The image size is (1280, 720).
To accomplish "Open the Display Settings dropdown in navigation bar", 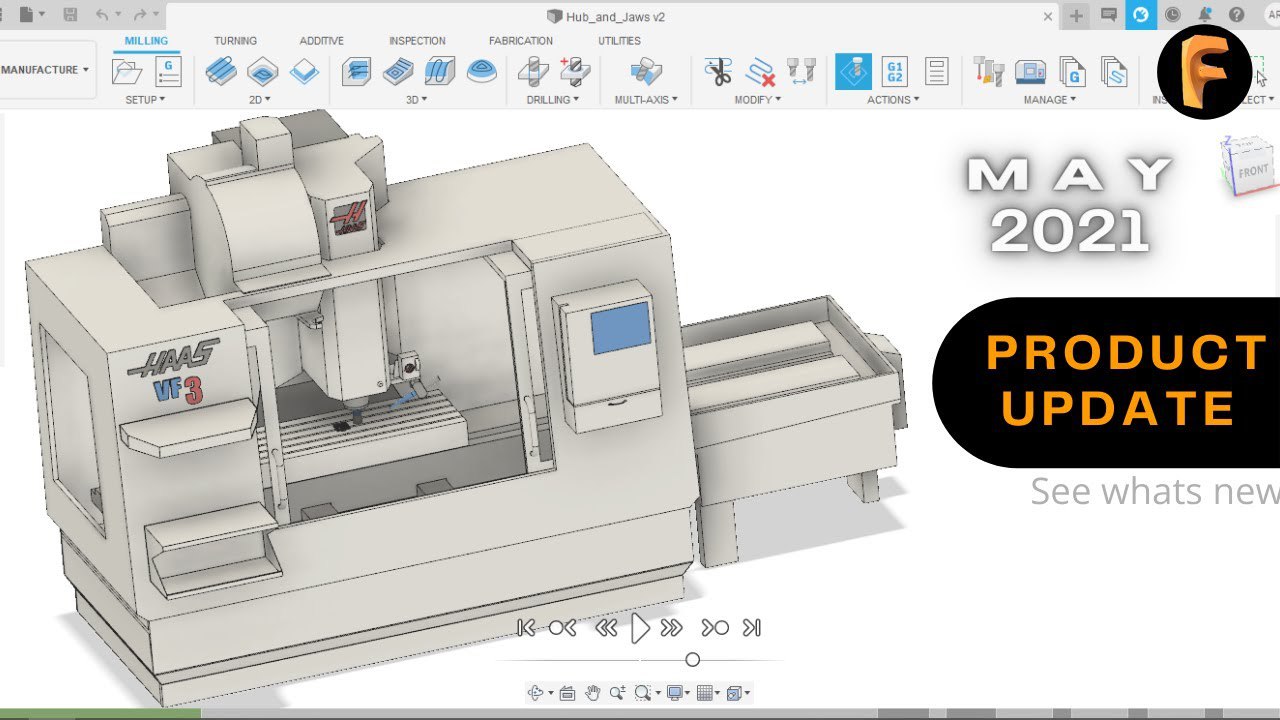I will 680,693.
